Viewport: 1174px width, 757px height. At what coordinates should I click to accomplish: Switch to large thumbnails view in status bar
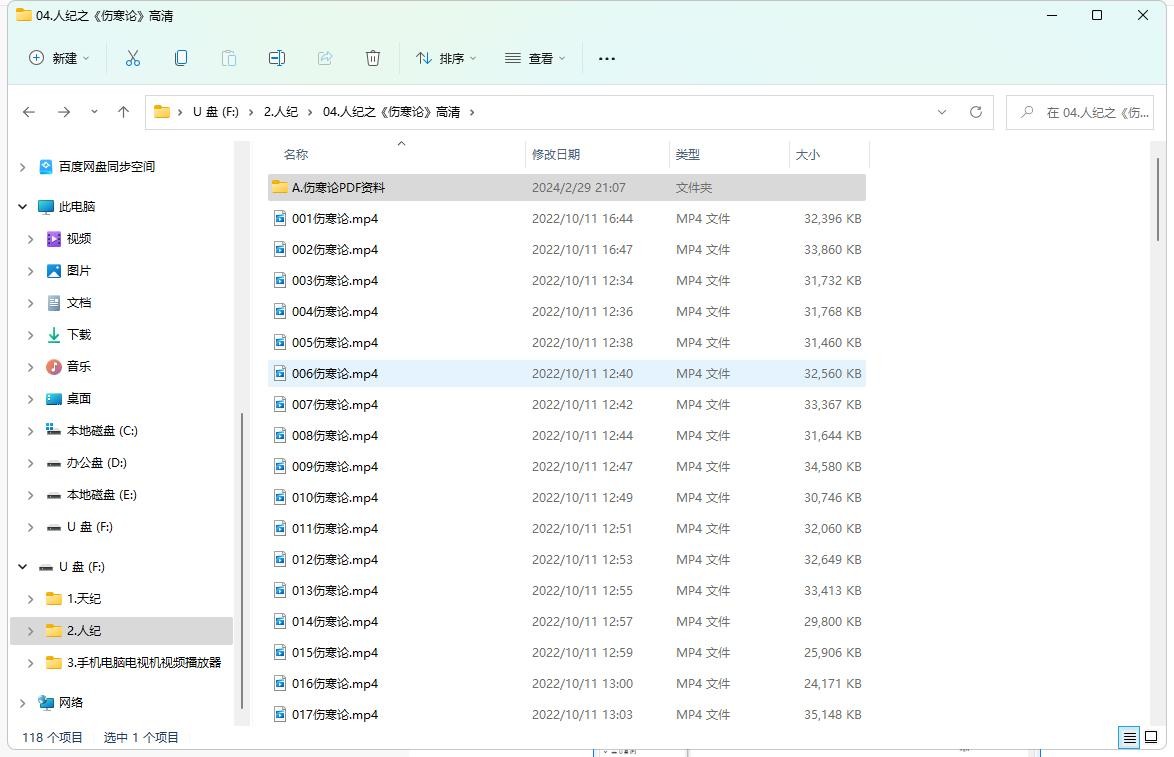[x=1151, y=738]
